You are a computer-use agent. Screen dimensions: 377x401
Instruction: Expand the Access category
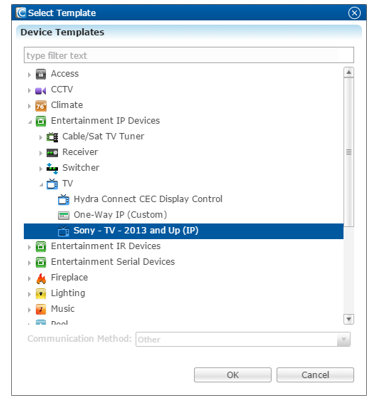(x=29, y=75)
